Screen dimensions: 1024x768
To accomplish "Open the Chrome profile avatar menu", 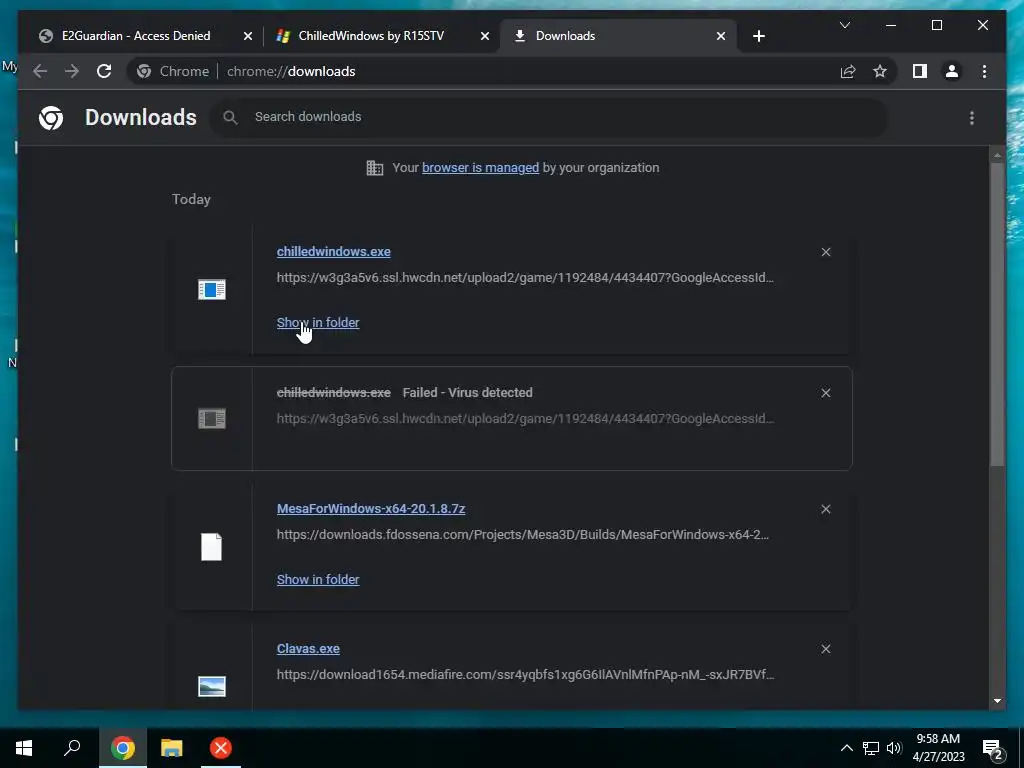I will point(952,71).
